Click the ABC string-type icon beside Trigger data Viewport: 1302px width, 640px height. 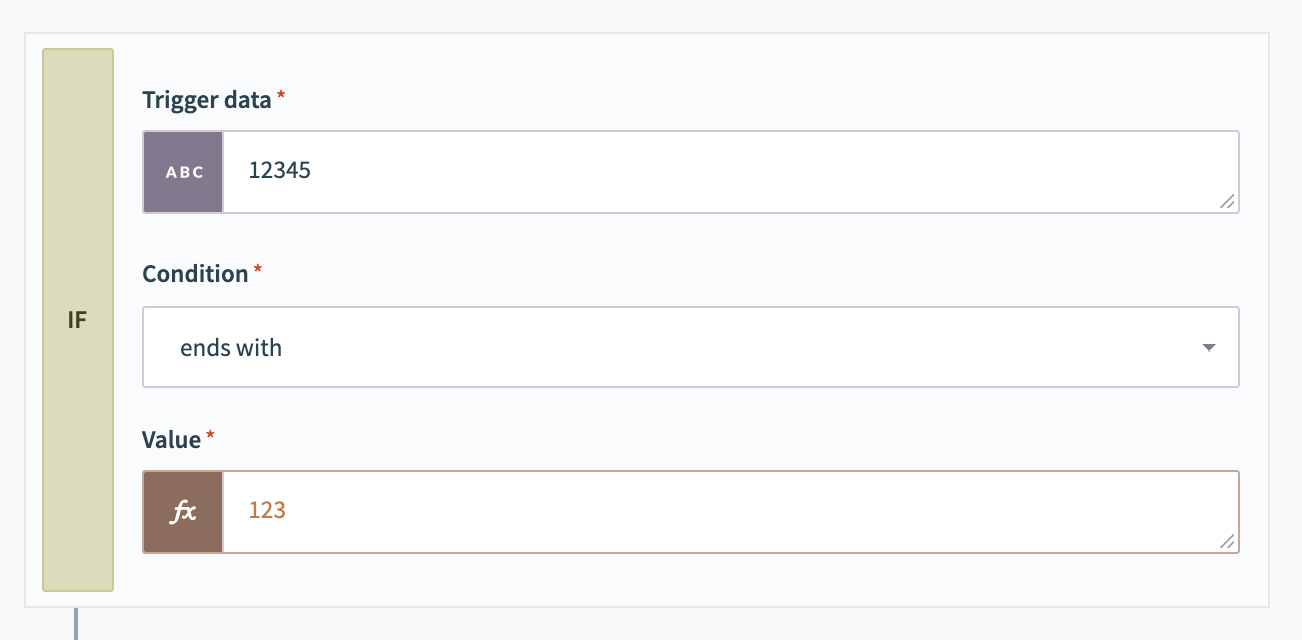coord(183,171)
